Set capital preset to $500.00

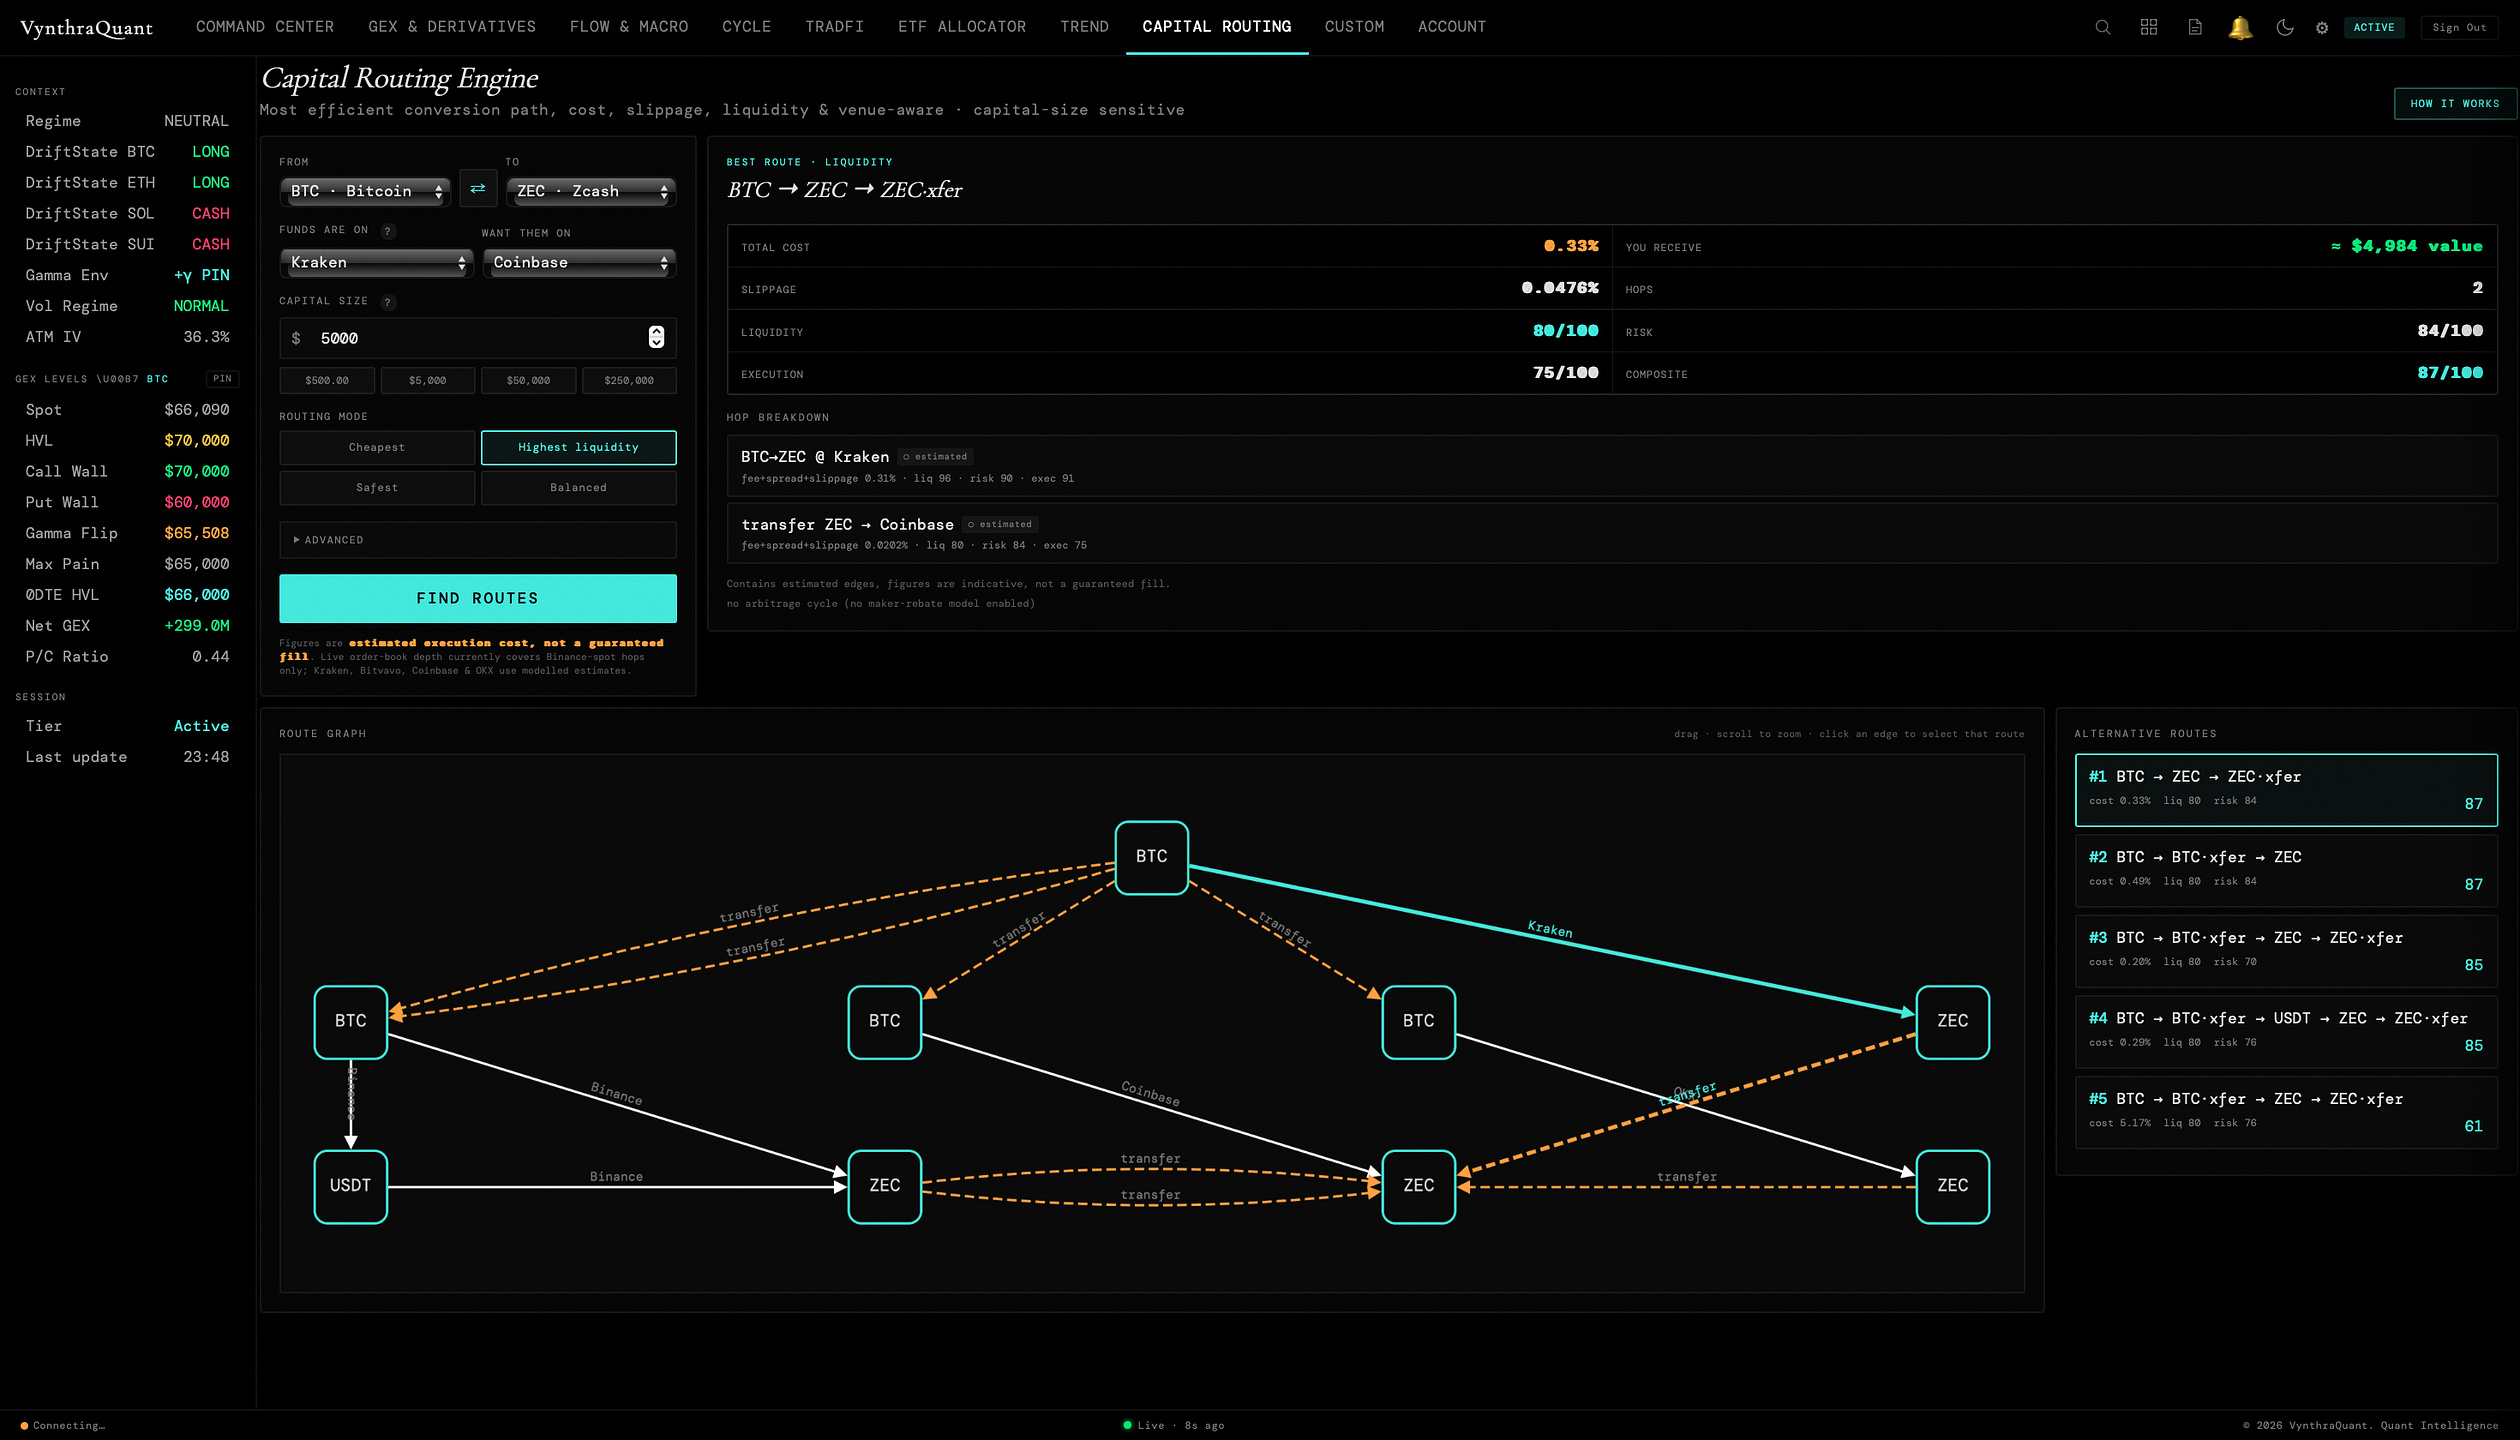tap(327, 380)
